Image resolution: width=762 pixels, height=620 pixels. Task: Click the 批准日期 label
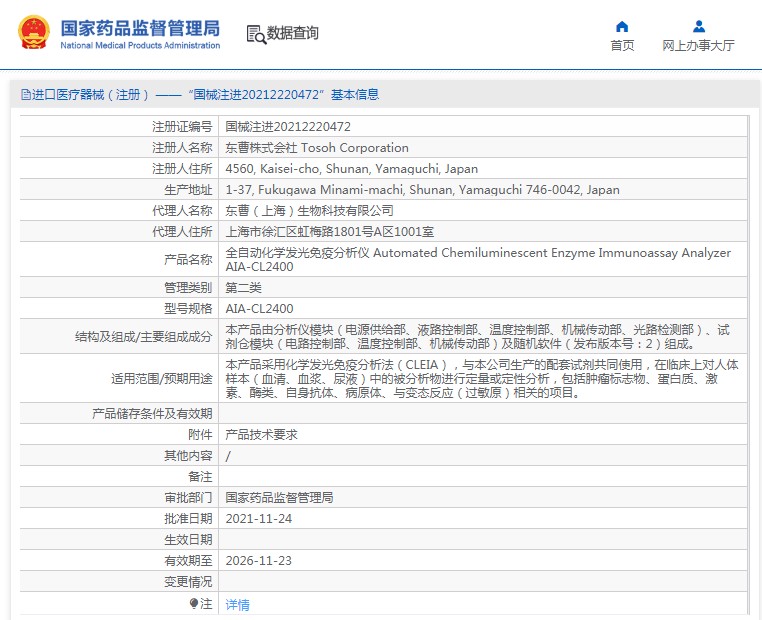point(188,518)
